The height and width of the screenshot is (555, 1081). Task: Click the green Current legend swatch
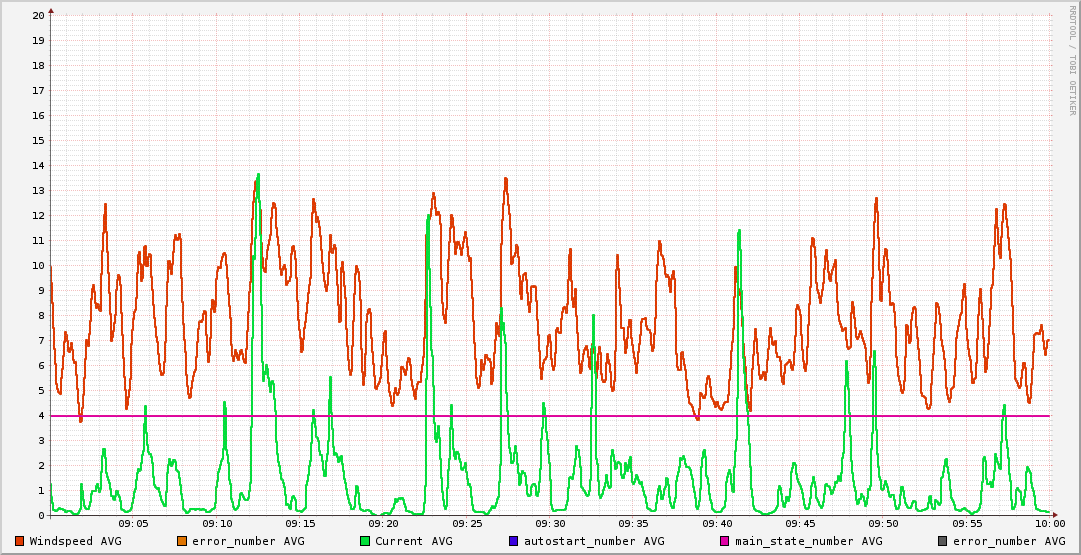pyautogui.click(x=365, y=541)
